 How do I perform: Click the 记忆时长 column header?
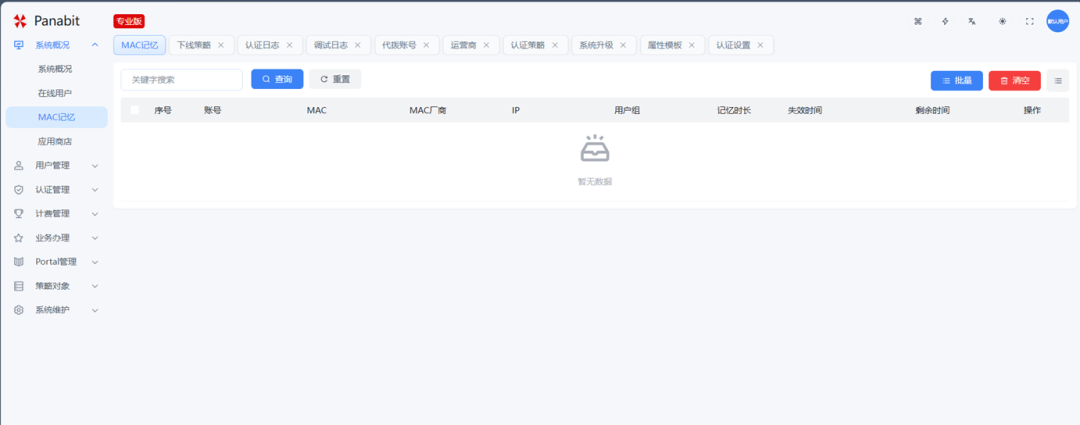point(734,110)
